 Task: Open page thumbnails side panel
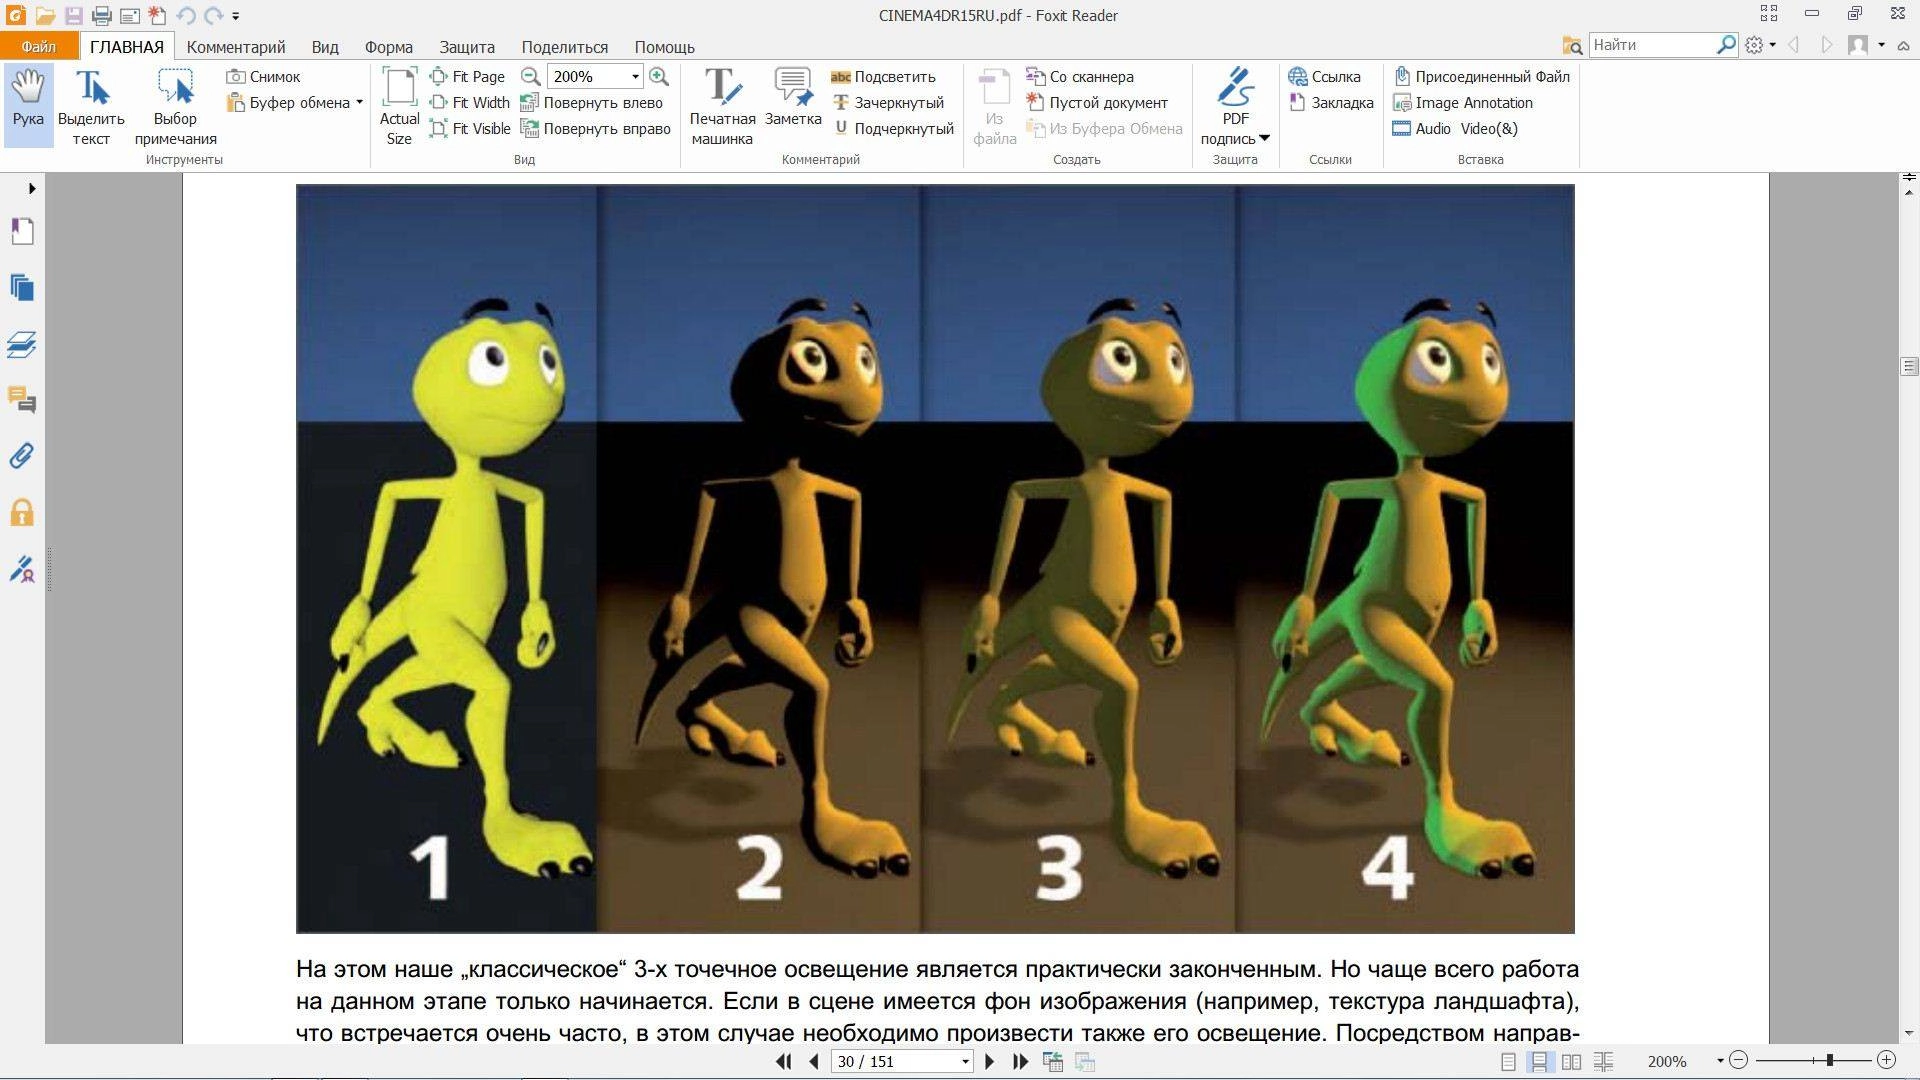pos(22,288)
